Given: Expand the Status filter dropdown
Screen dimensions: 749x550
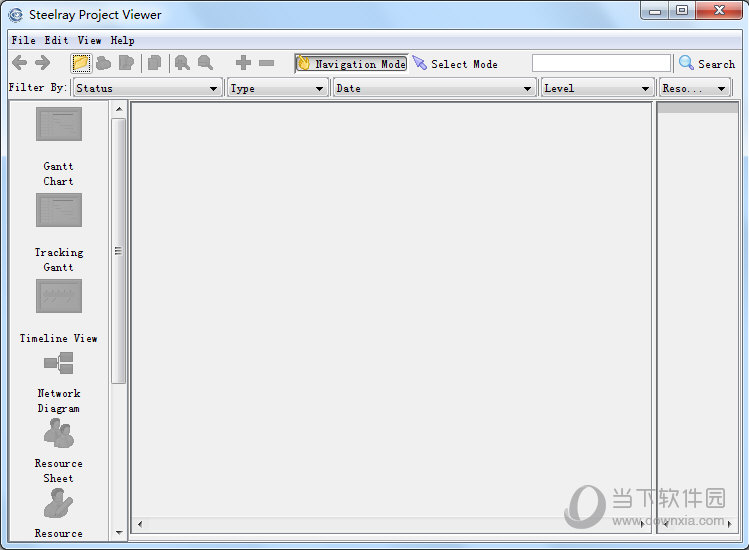Looking at the screenshot, I should tap(147, 88).
